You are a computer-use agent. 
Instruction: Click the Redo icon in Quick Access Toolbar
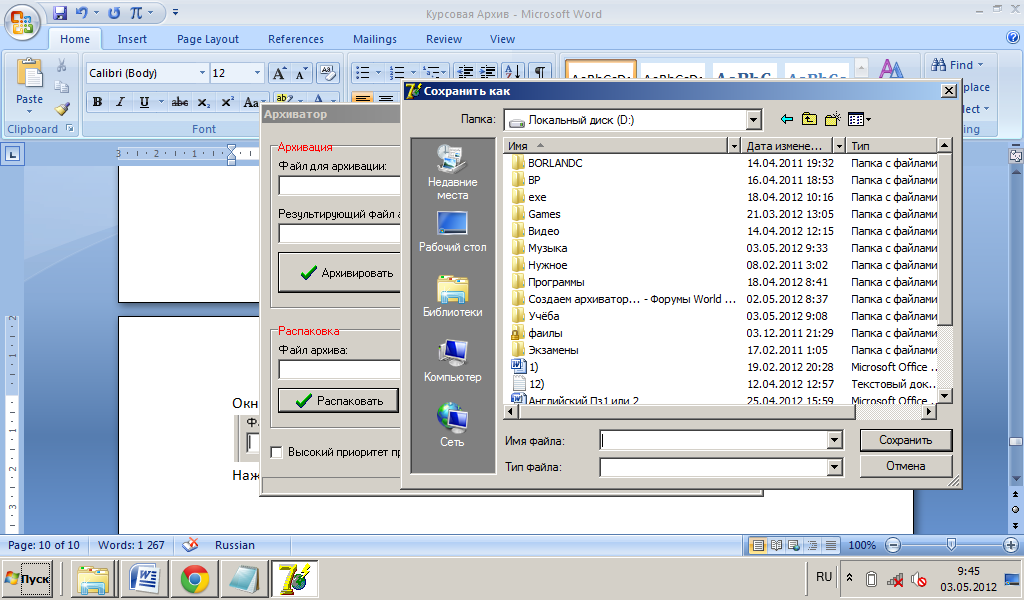coord(114,12)
